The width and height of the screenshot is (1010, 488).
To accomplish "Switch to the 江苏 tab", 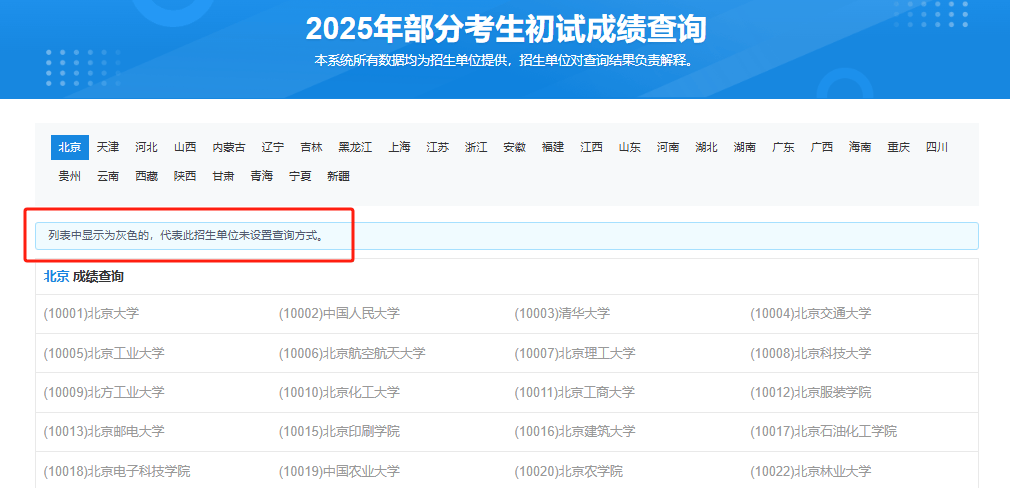I will click(x=437, y=147).
